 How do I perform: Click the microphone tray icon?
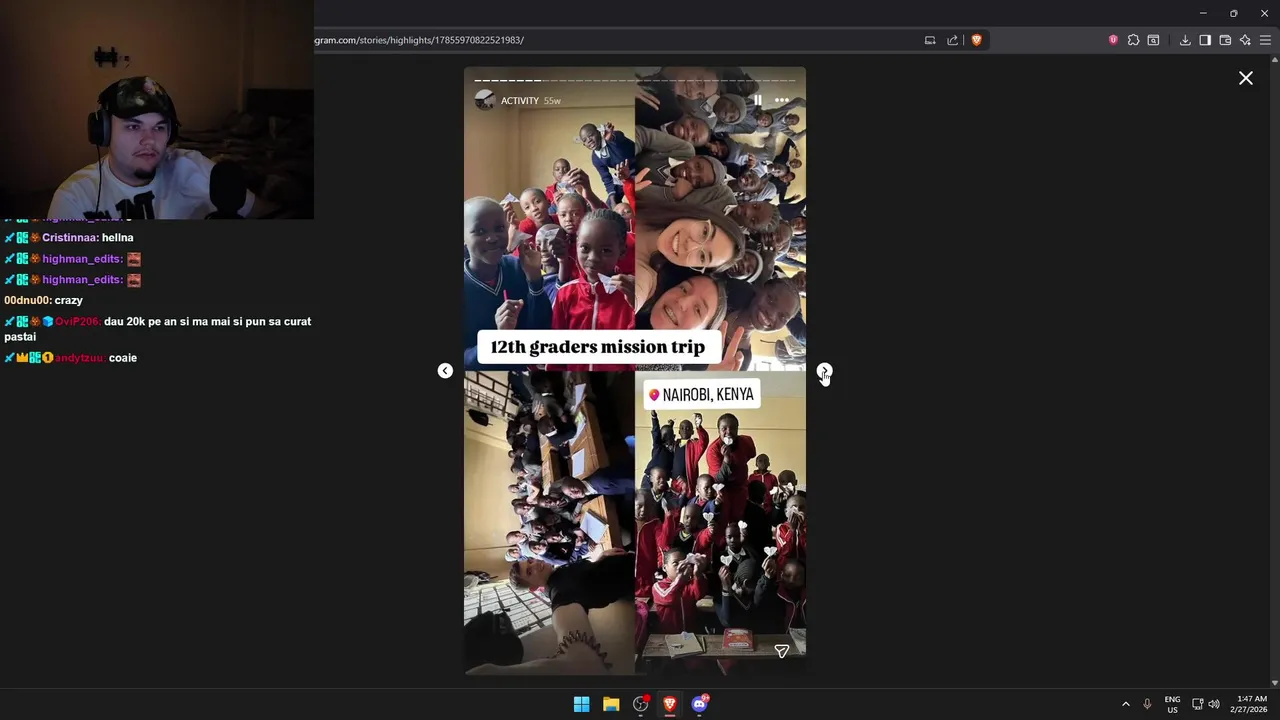[x=1147, y=704]
